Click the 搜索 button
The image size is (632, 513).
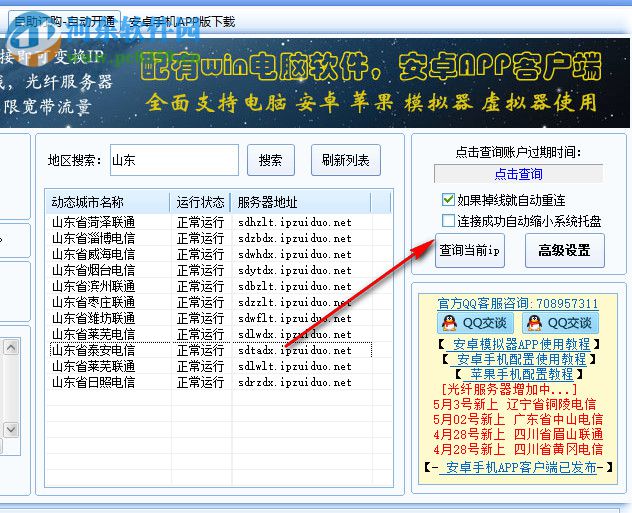[x=270, y=160]
